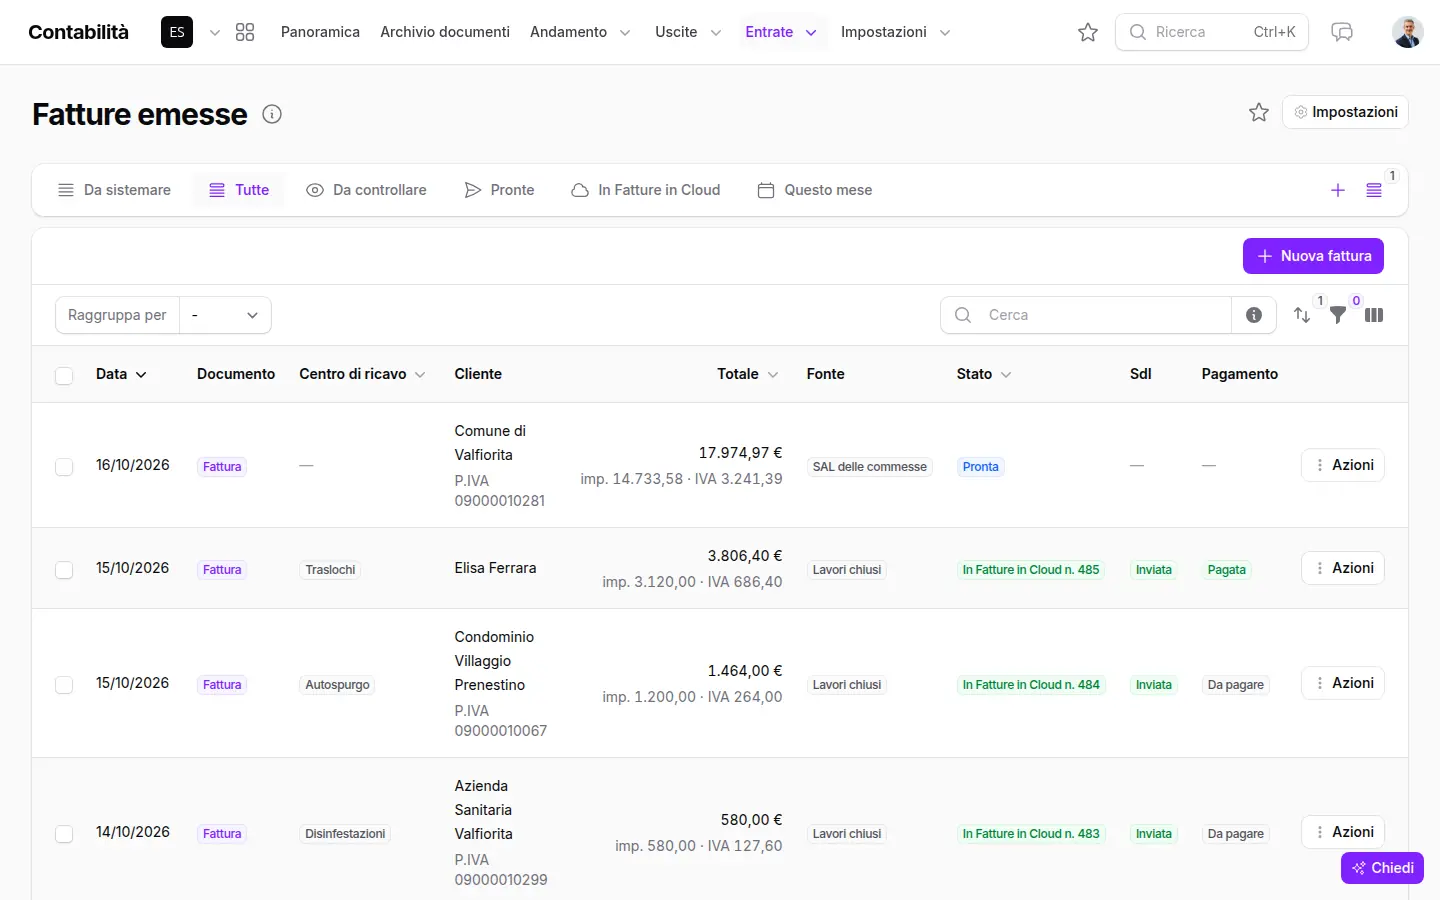The height and width of the screenshot is (900, 1440).
Task: Tick checkbox for Elisa Ferrara invoice
Action: (x=64, y=570)
